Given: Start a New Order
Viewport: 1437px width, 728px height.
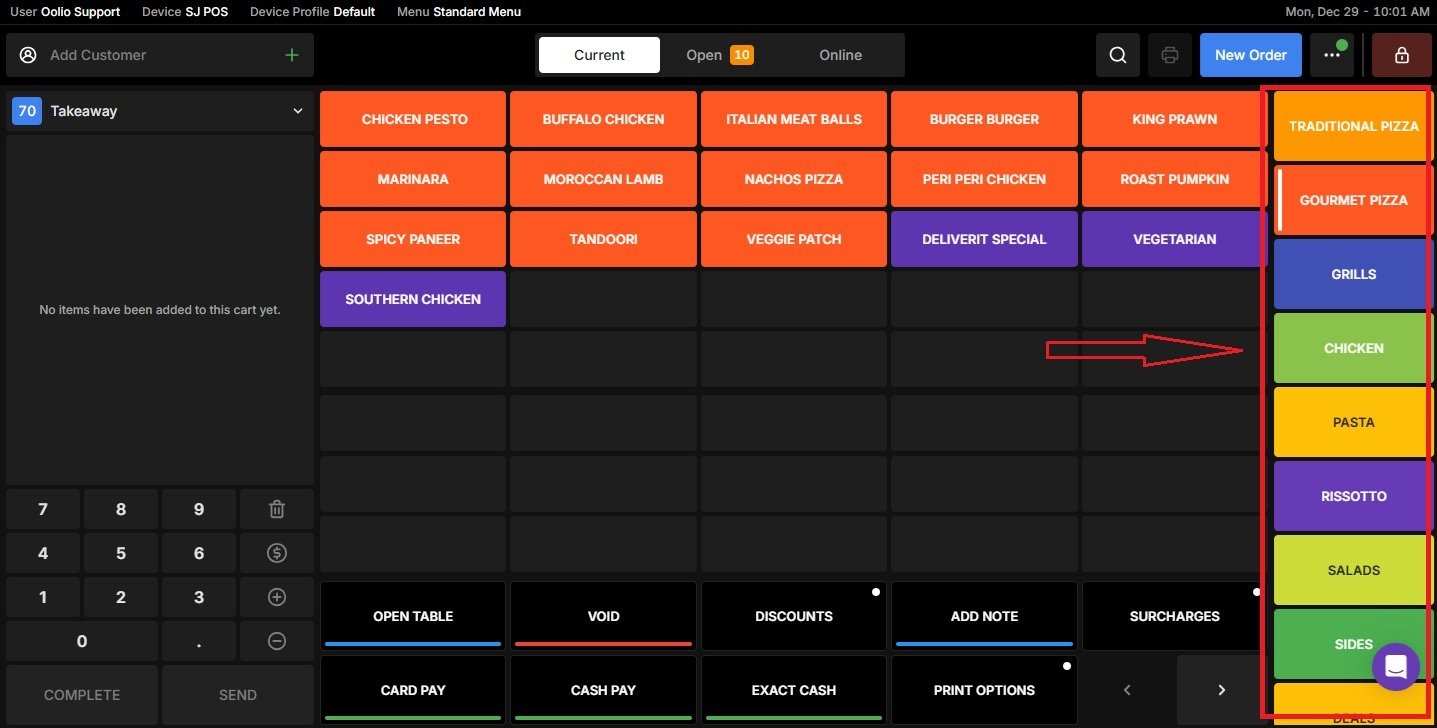Looking at the screenshot, I should click(x=1250, y=55).
